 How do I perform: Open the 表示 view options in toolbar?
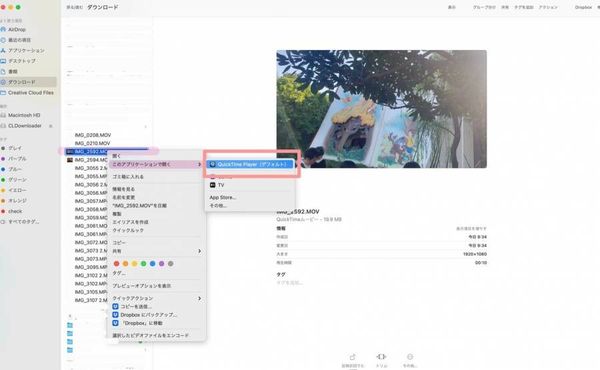[x=452, y=7]
